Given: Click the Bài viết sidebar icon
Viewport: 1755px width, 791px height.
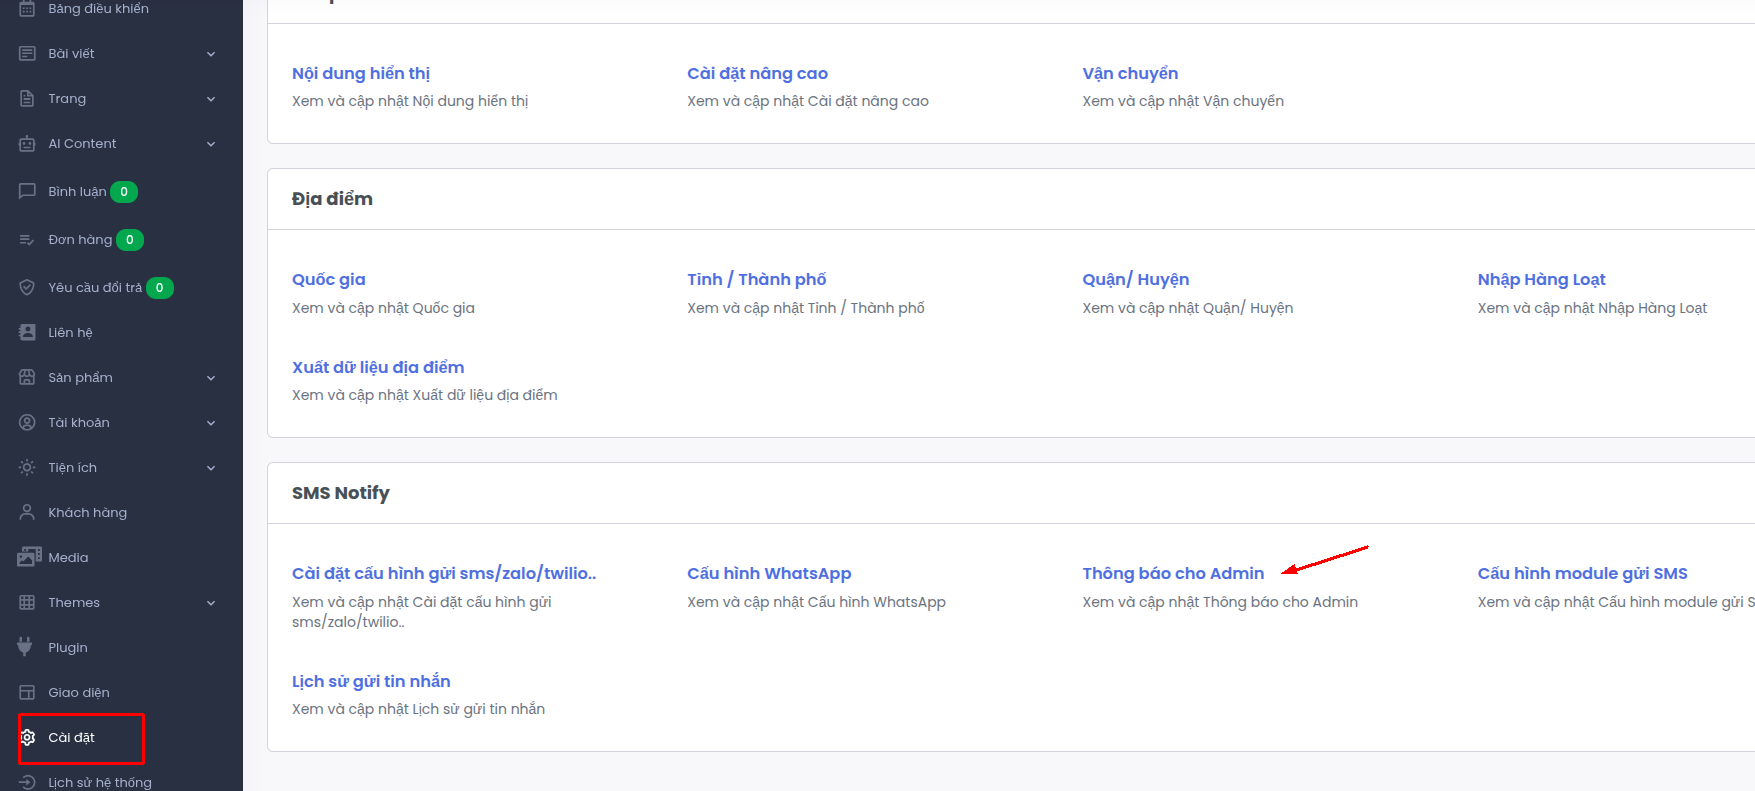Looking at the screenshot, I should [x=27, y=54].
